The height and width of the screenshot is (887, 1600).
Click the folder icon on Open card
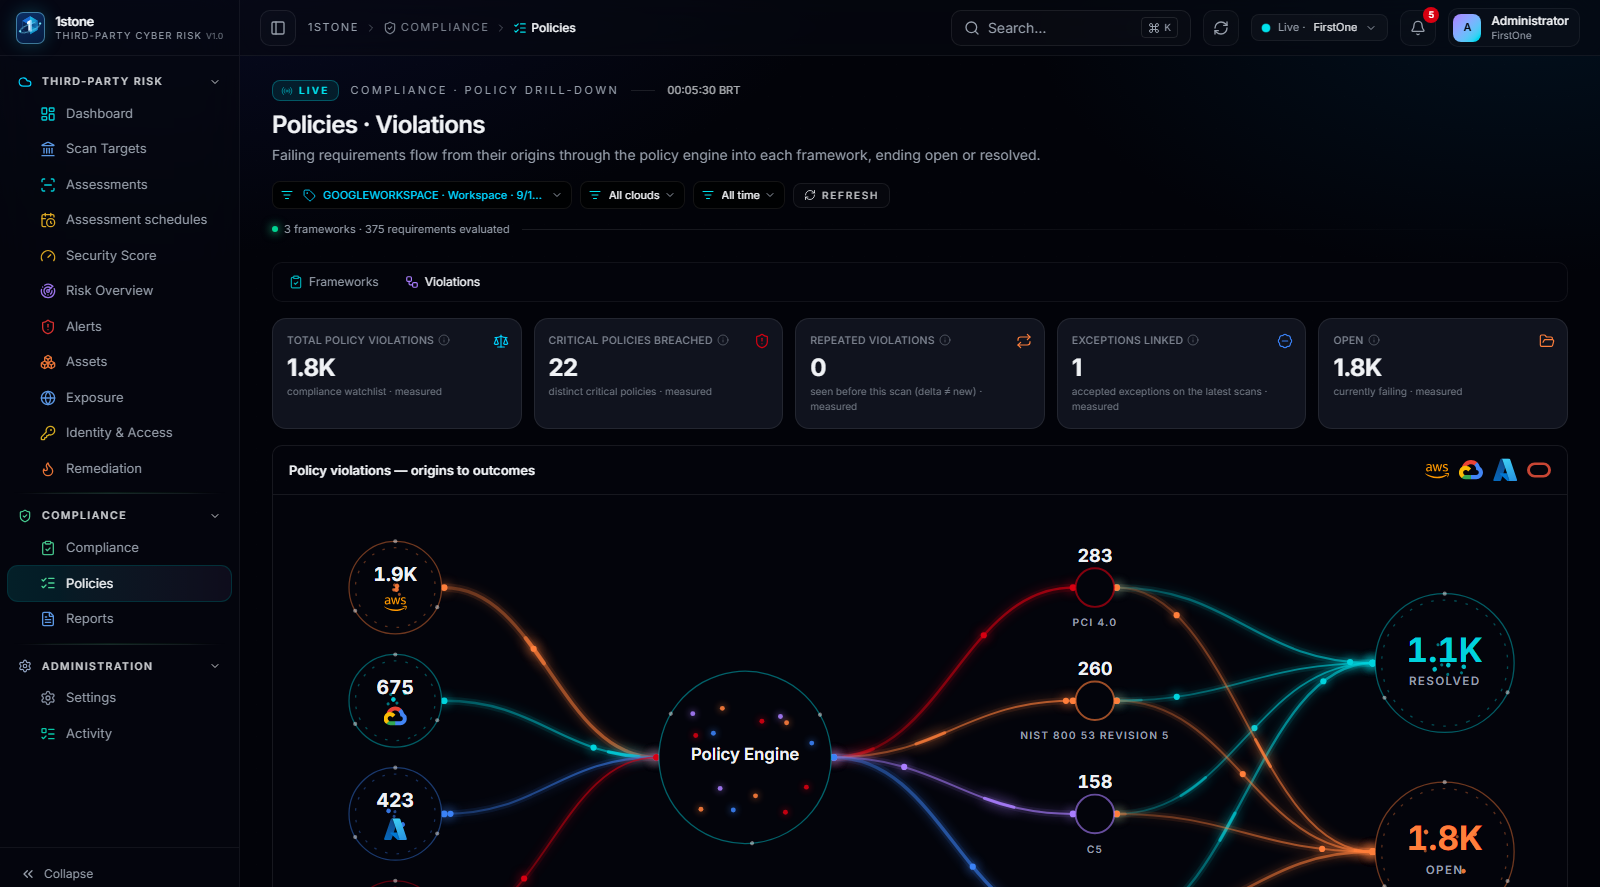(x=1547, y=341)
